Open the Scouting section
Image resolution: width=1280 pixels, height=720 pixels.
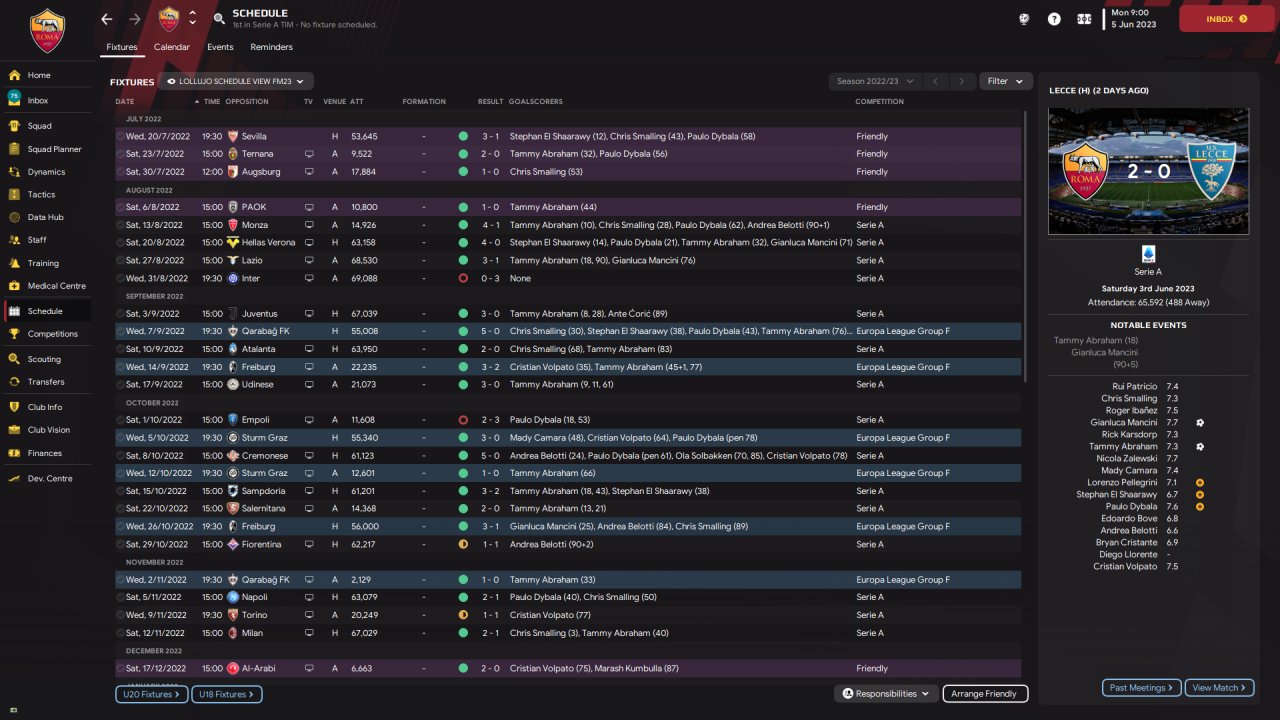coord(46,359)
